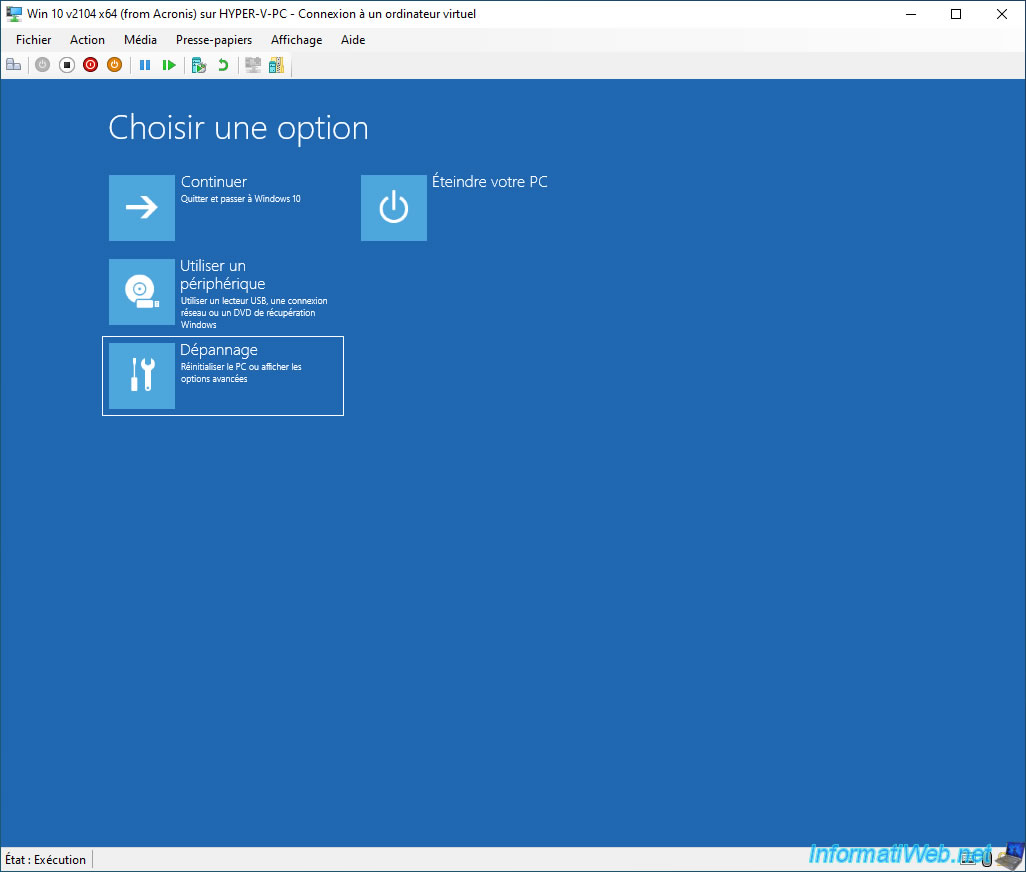This screenshot has width=1026, height=872.
Task: Click the Continuer arrow tile
Action: tap(142, 207)
